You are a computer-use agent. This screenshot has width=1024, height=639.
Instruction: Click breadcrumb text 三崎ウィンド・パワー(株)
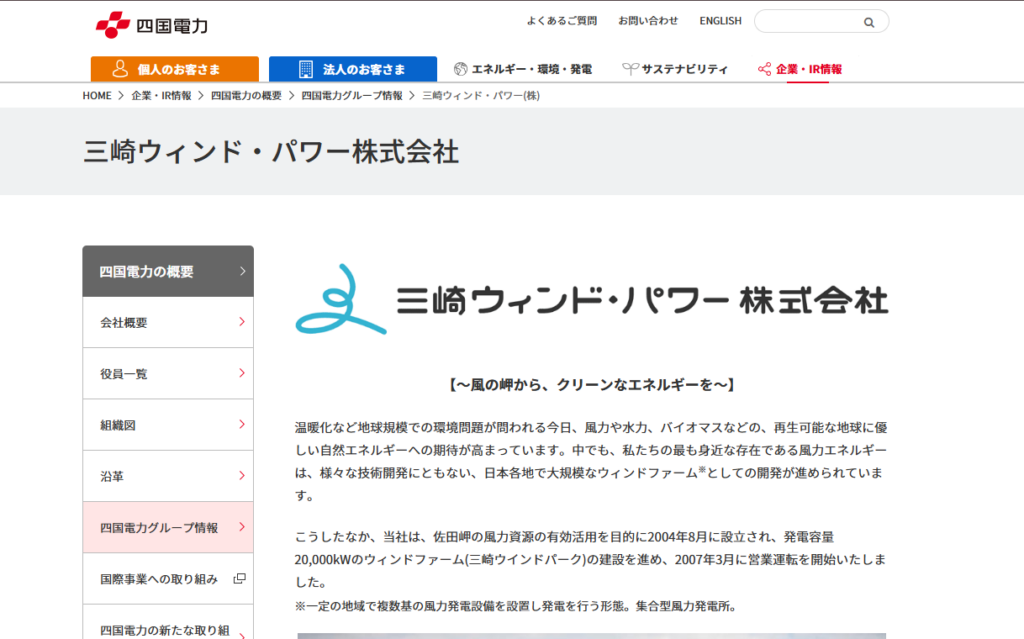pos(481,95)
